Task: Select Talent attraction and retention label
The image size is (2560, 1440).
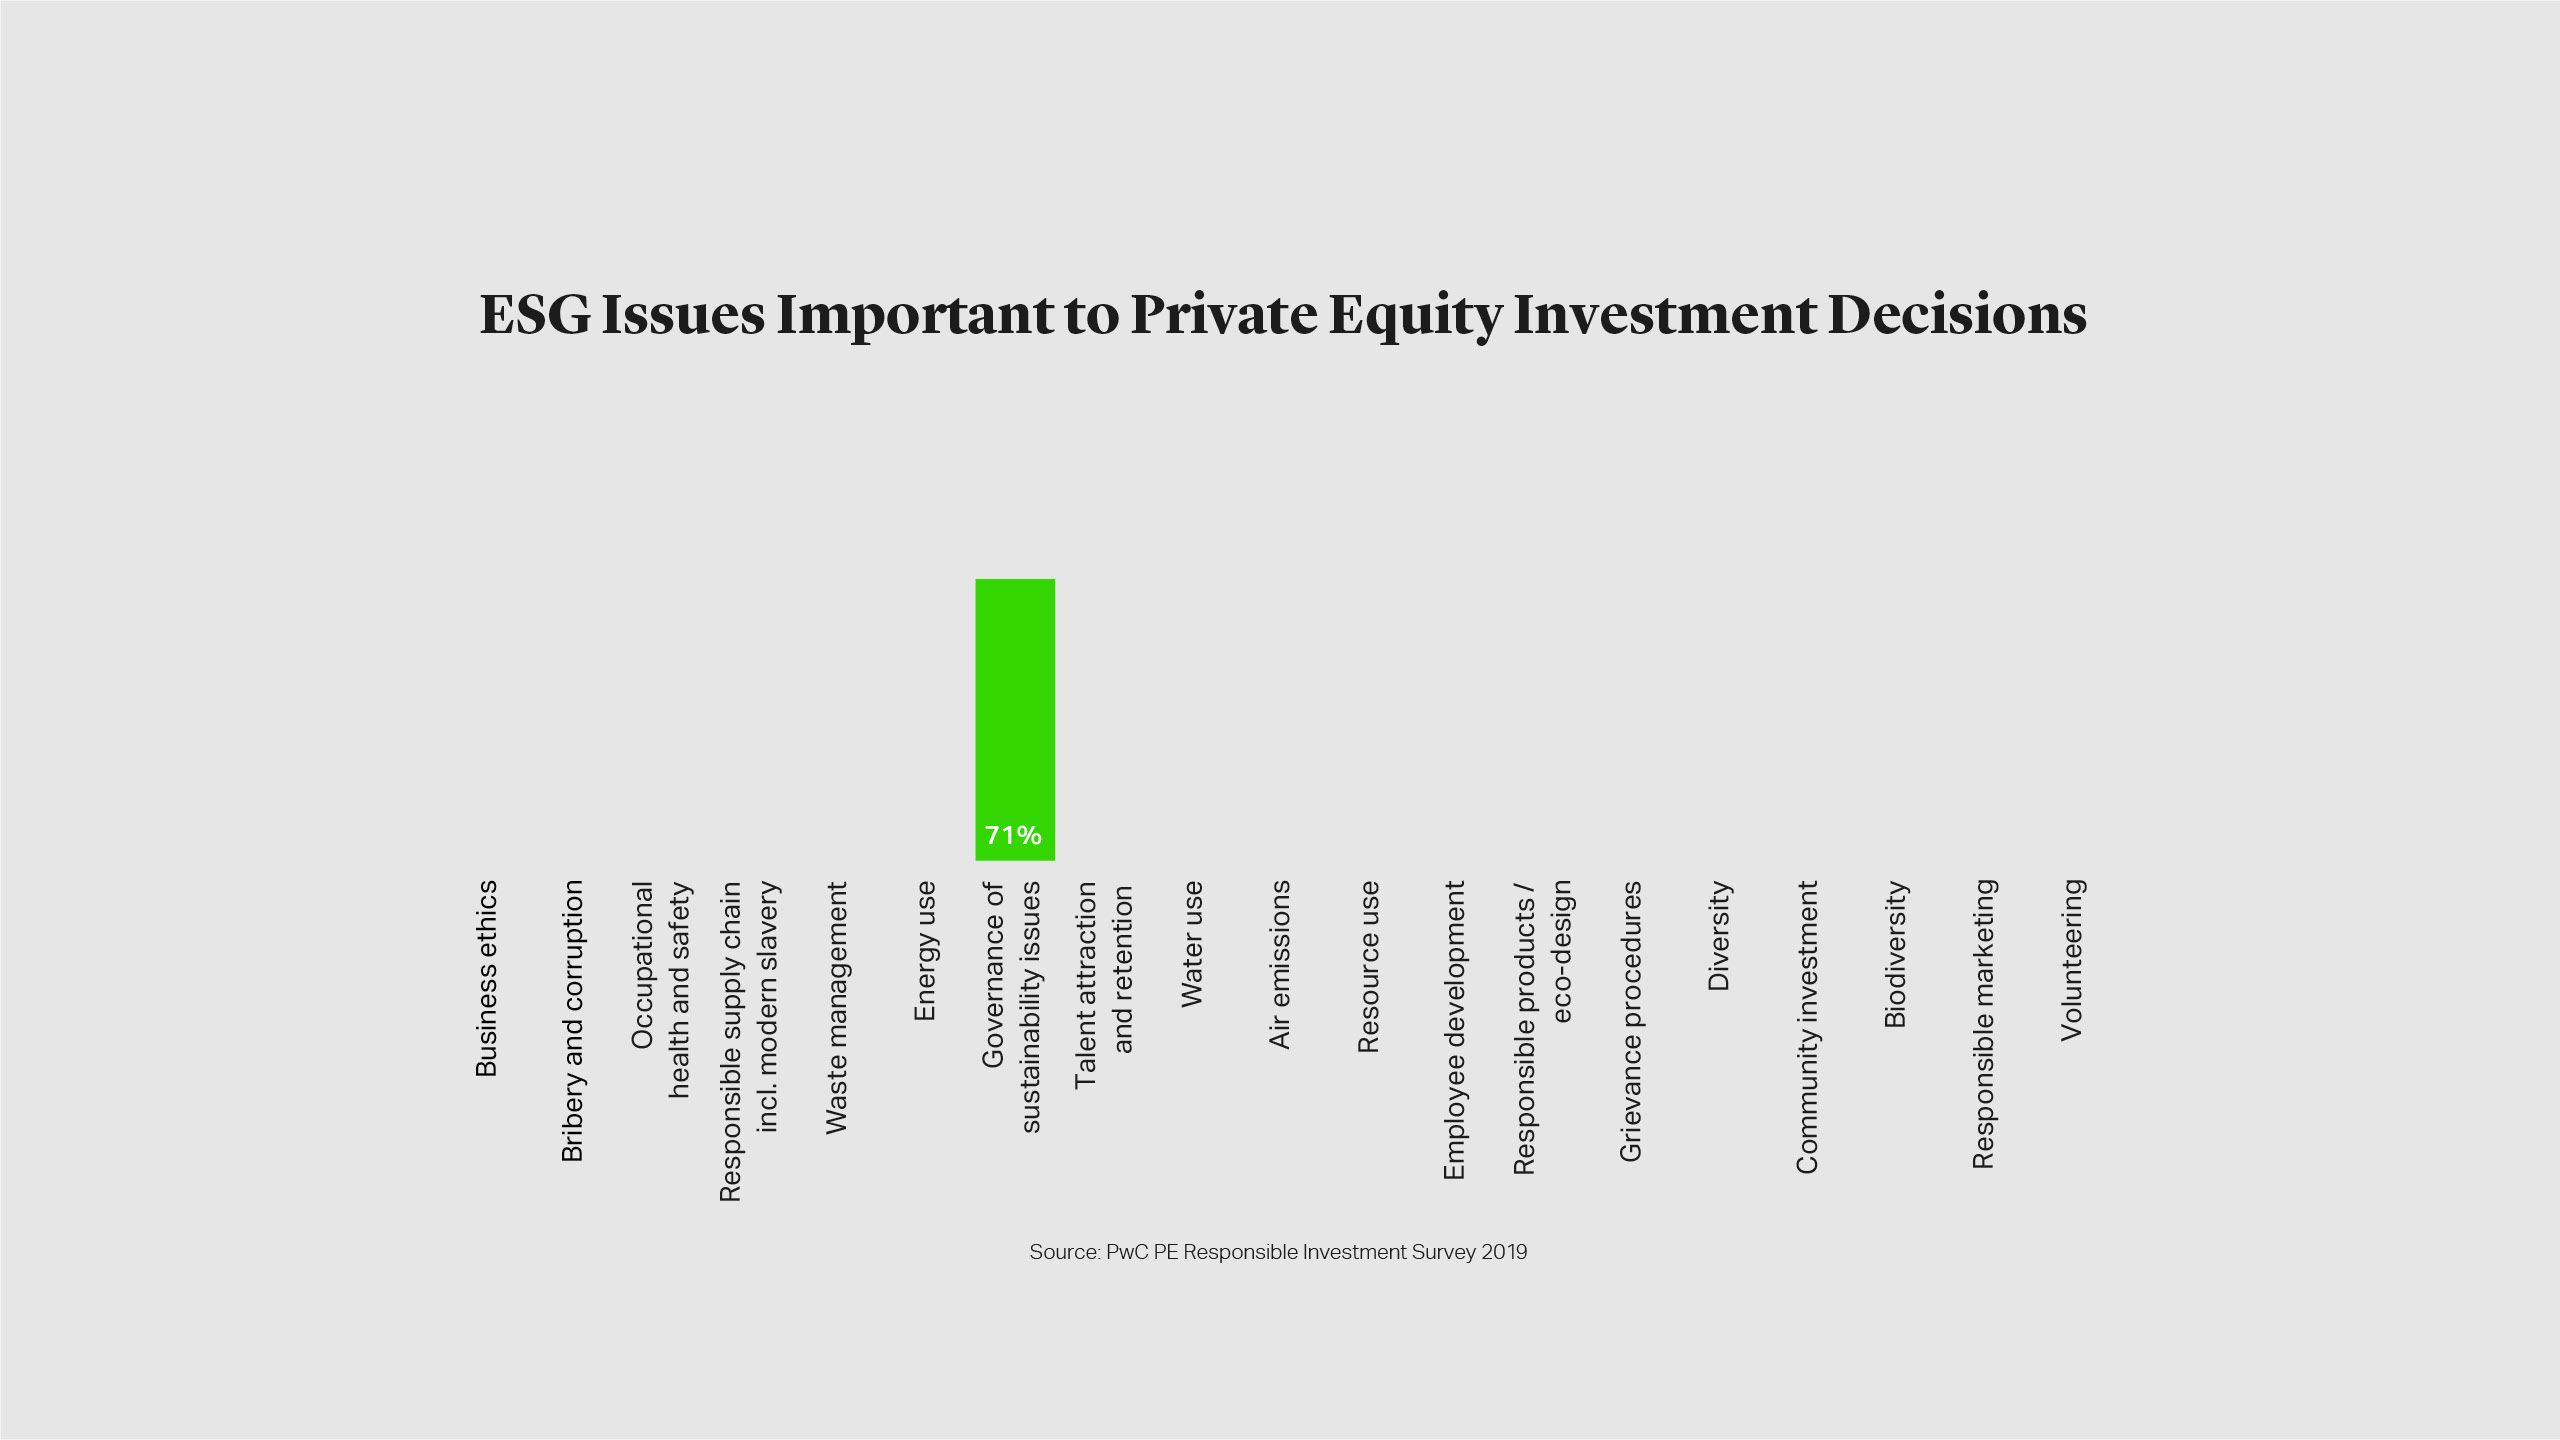Action: click(1104, 985)
